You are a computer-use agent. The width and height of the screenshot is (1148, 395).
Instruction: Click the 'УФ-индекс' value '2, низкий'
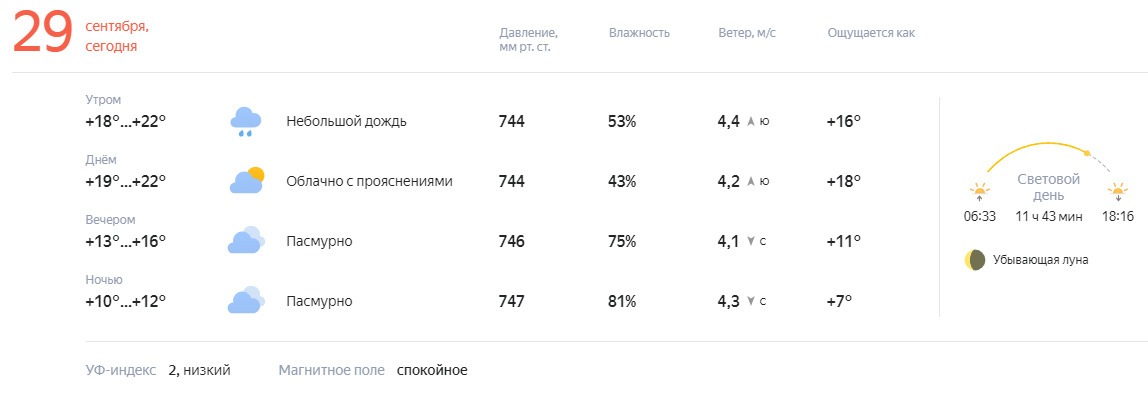click(x=199, y=370)
